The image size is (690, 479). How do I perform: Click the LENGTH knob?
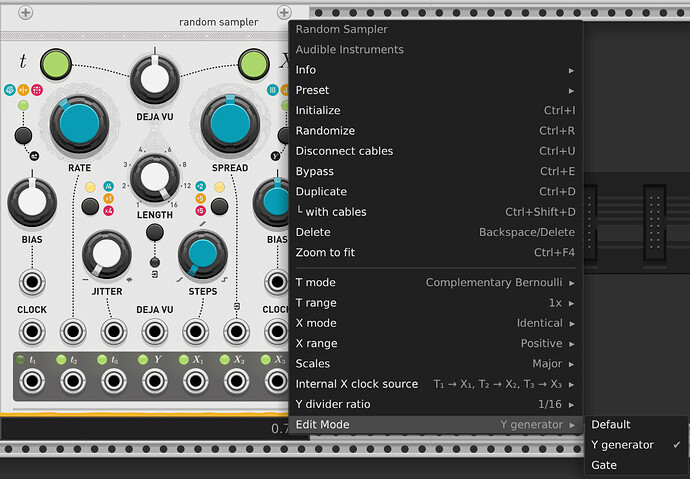coord(154,177)
